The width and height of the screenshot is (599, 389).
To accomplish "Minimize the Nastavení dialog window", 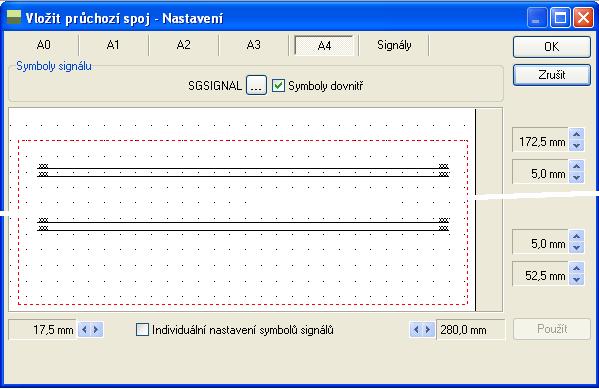I will pyautogui.click(x=536, y=18).
